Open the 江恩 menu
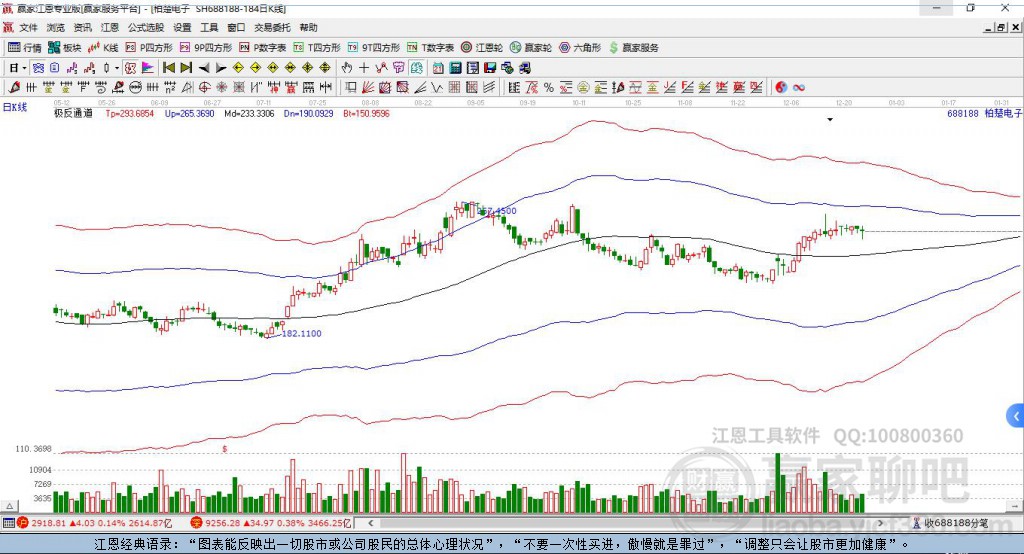 (x=110, y=27)
